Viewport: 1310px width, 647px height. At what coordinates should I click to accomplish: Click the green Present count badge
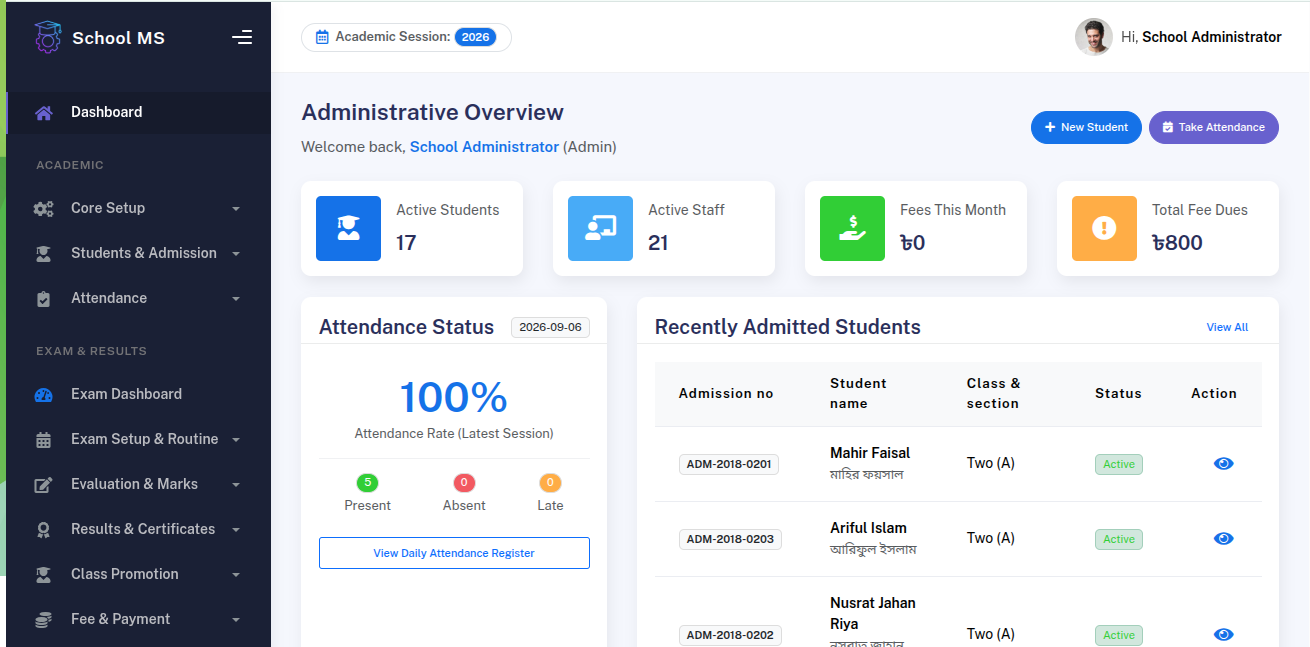coord(368,483)
